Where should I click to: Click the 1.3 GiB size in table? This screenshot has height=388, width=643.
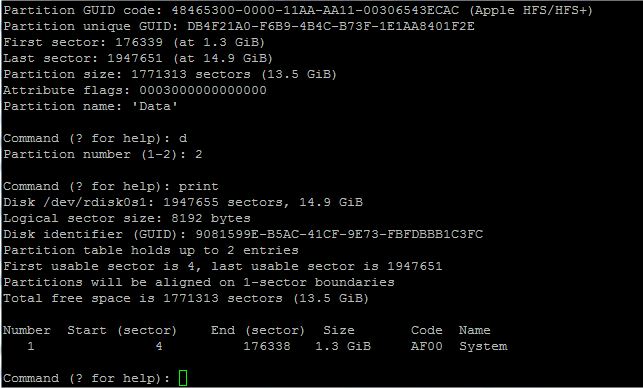click(343, 346)
